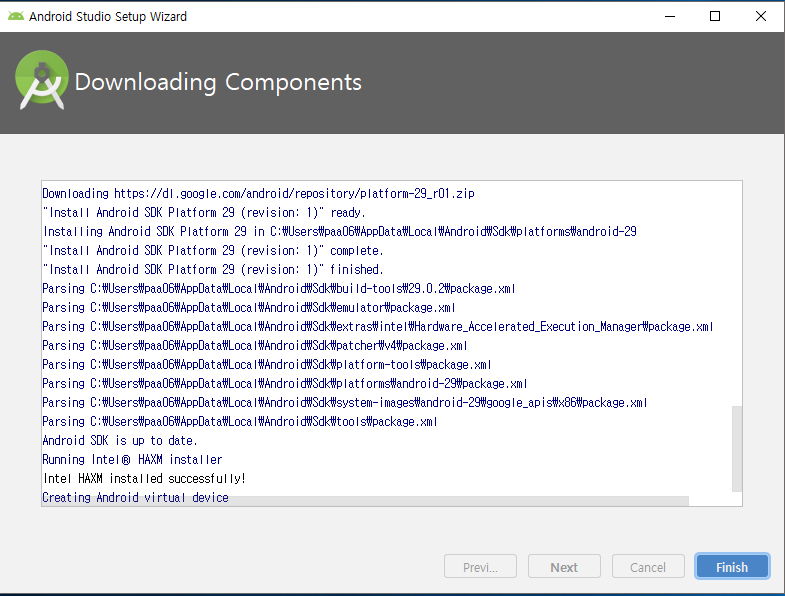785x596 pixels.
Task: Click the 'Install Android SDK Platform 29' finished line
Action: (x=213, y=270)
